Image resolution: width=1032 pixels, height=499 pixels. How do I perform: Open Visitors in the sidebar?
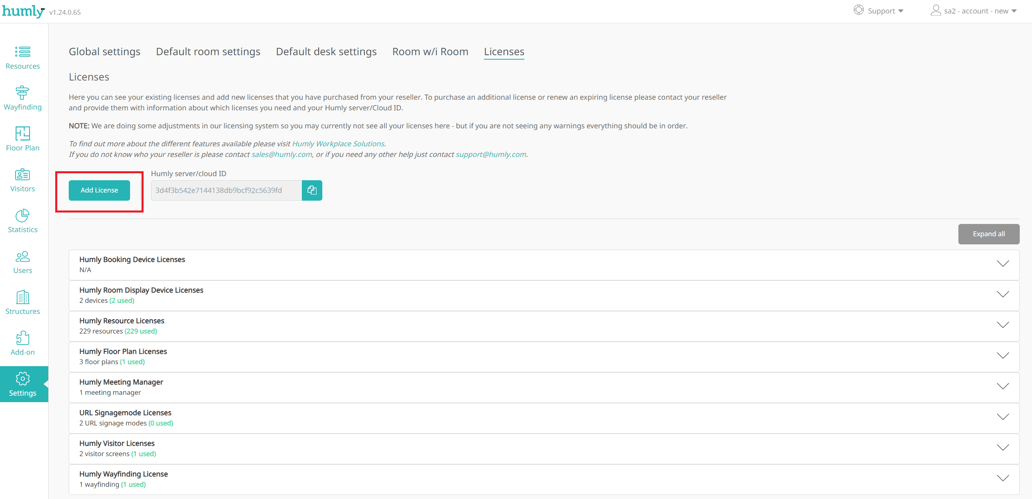tap(23, 180)
